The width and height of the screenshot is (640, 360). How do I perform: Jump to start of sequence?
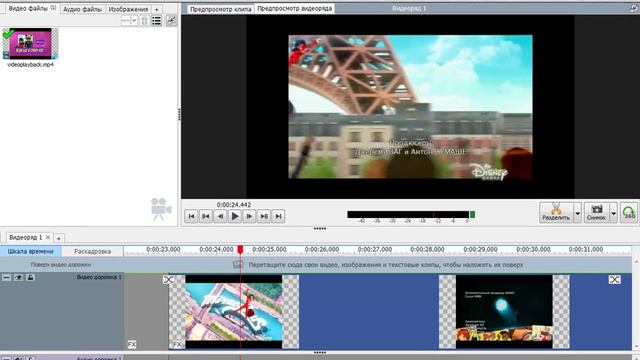coord(191,216)
